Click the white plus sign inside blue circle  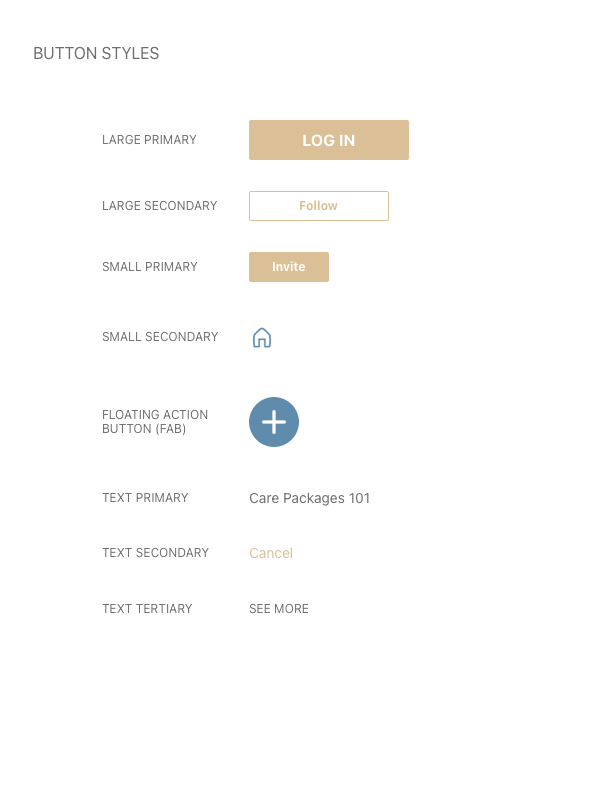(x=274, y=422)
